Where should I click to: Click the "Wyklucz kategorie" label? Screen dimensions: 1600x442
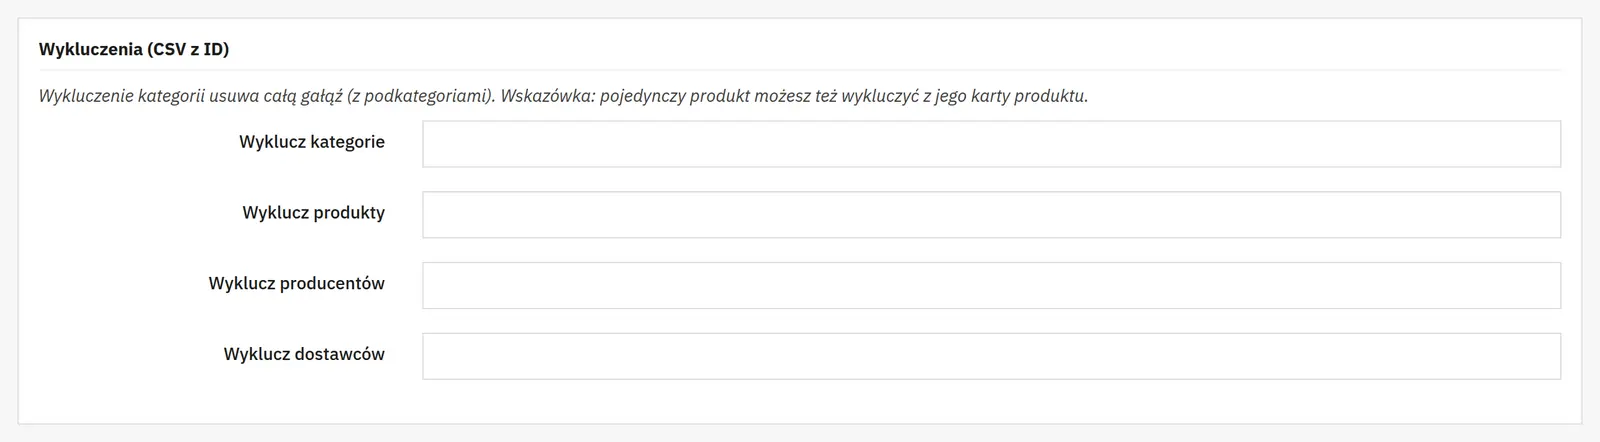[x=312, y=142]
